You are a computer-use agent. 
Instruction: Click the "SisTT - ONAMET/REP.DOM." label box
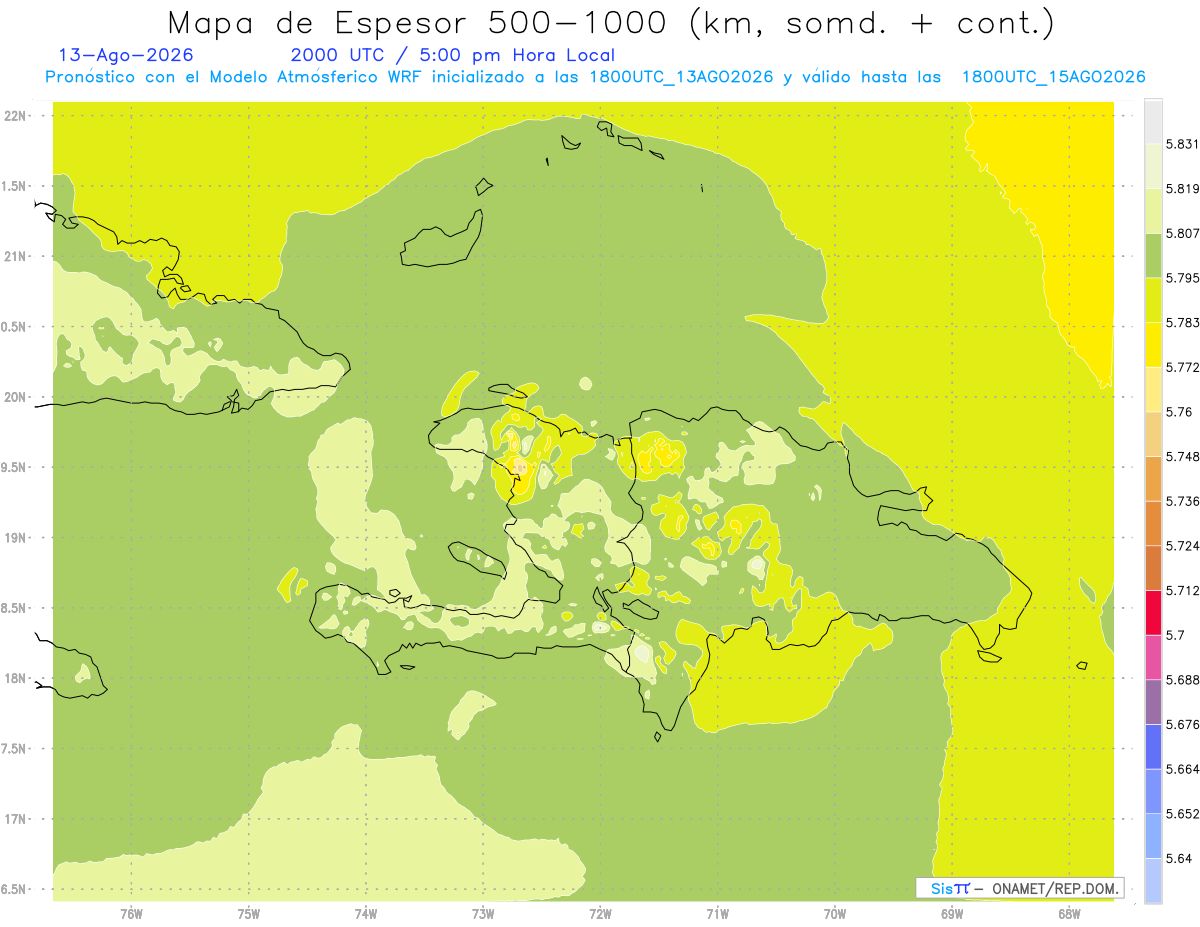pyautogui.click(x=1020, y=888)
